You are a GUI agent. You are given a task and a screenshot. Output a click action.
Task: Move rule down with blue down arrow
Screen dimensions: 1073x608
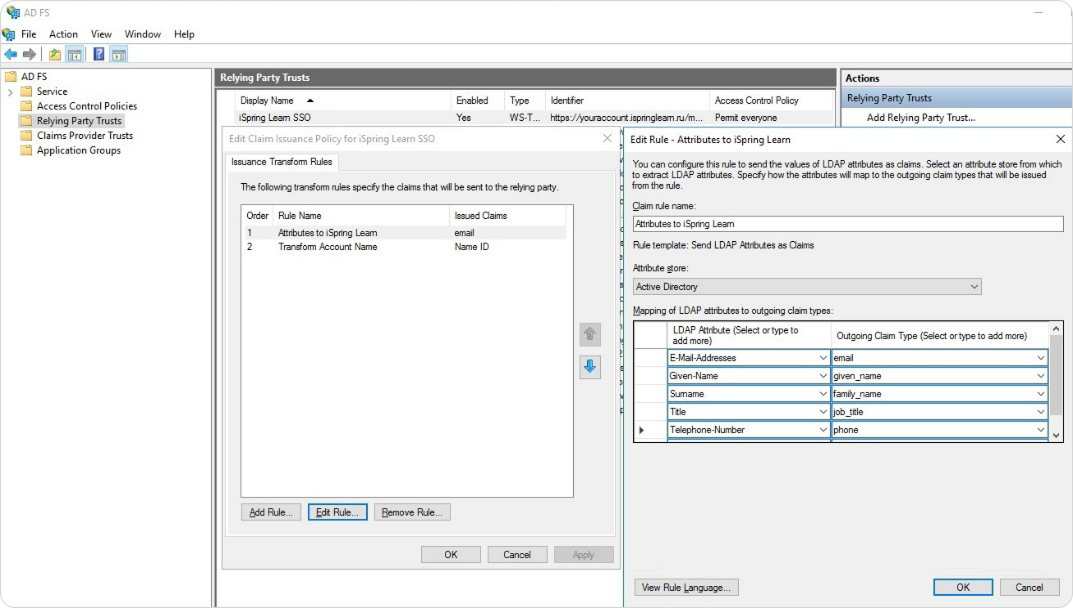[590, 366]
